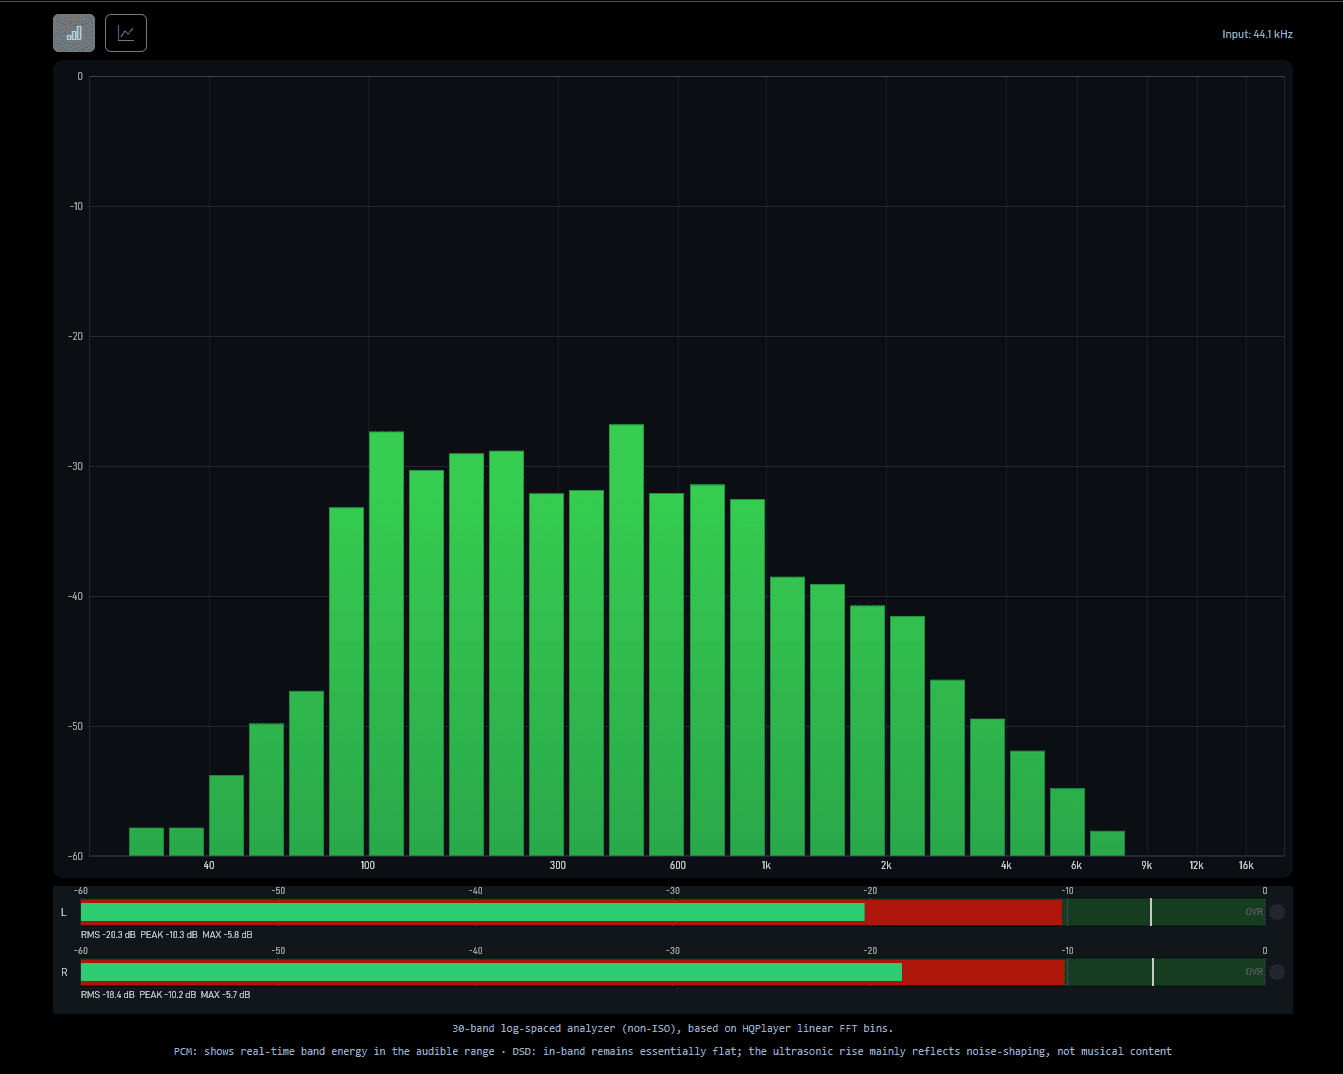The height and width of the screenshot is (1074, 1343).
Task: Click the R channel MAX -5.7 dB readout
Action: point(225,995)
